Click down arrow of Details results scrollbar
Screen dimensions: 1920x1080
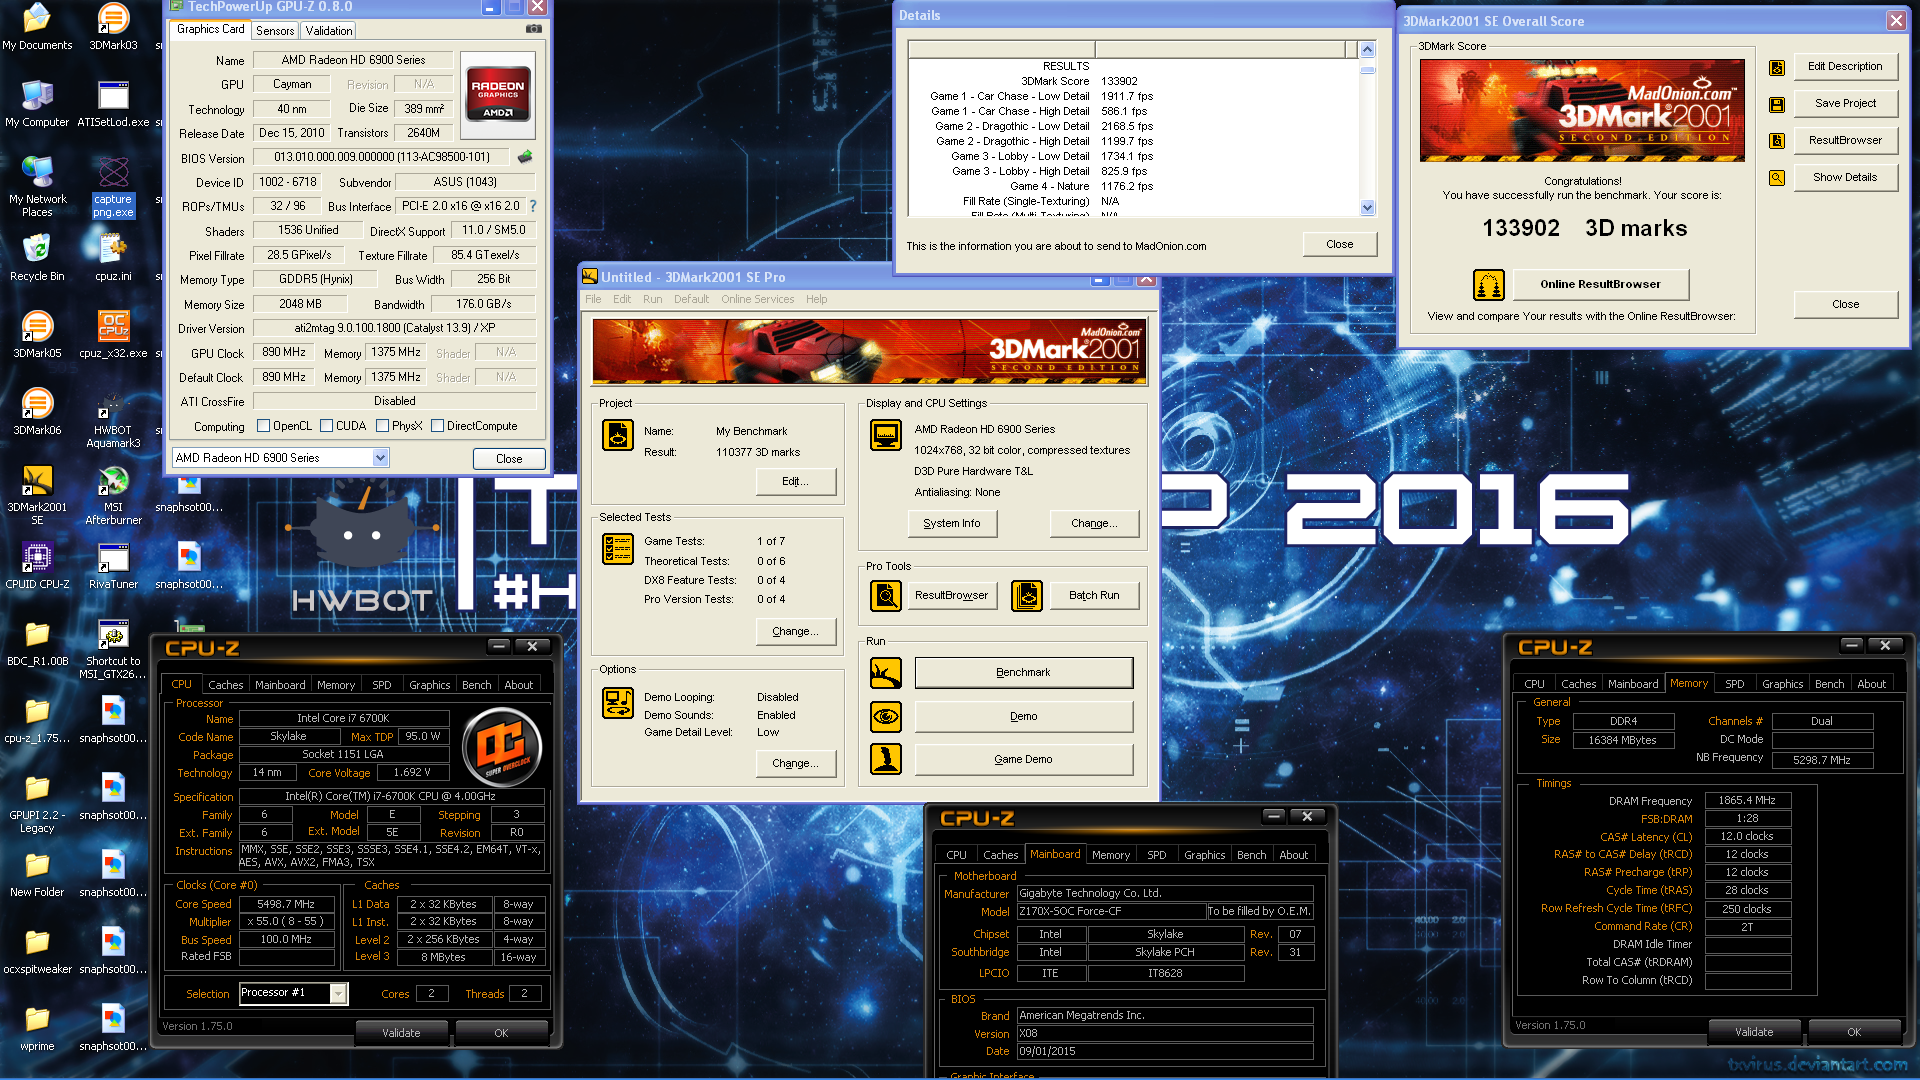(x=1367, y=207)
